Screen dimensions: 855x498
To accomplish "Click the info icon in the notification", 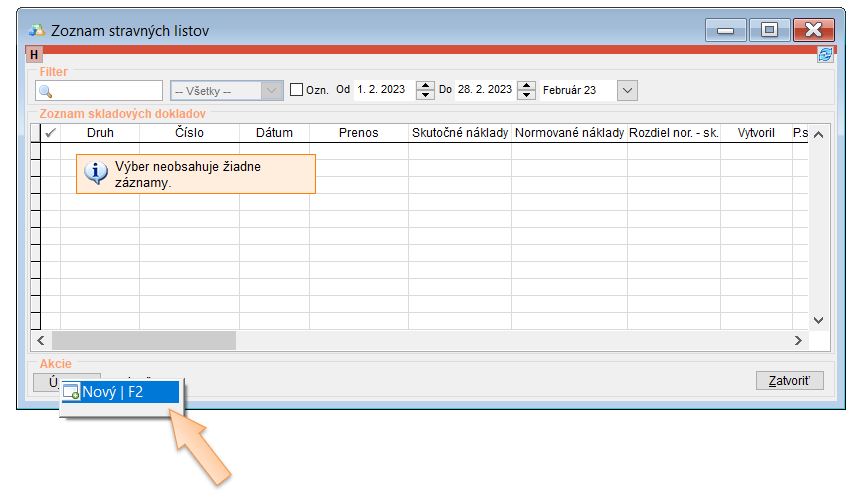I will [96, 173].
